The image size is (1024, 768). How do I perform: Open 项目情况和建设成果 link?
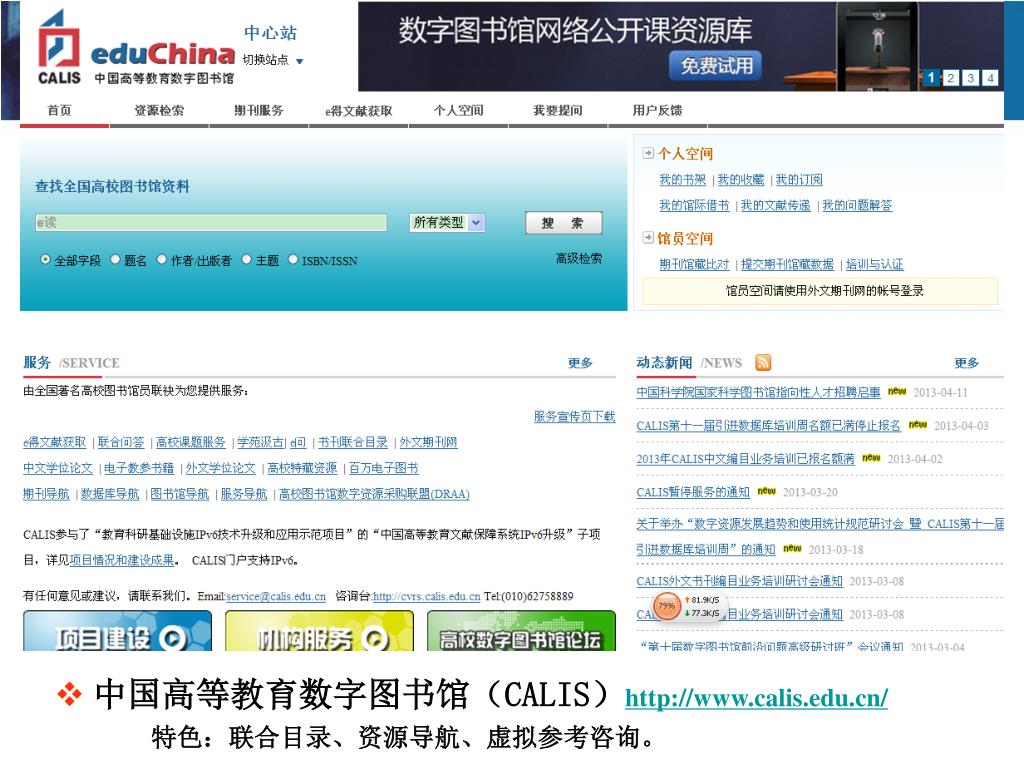coord(122,560)
